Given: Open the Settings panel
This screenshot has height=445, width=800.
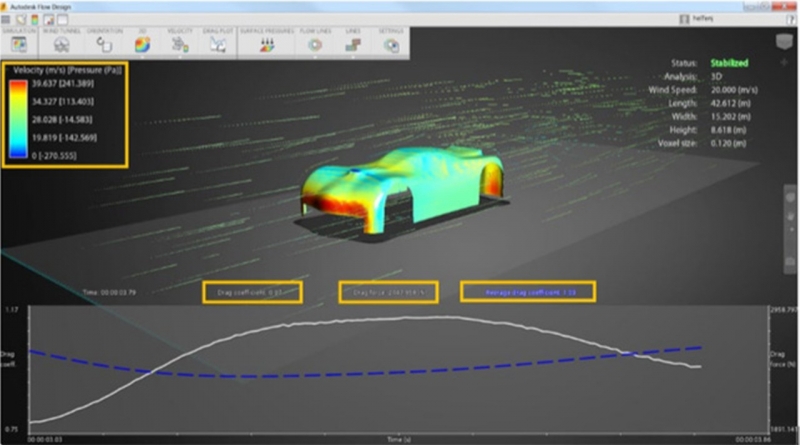Looking at the screenshot, I should click(x=392, y=44).
